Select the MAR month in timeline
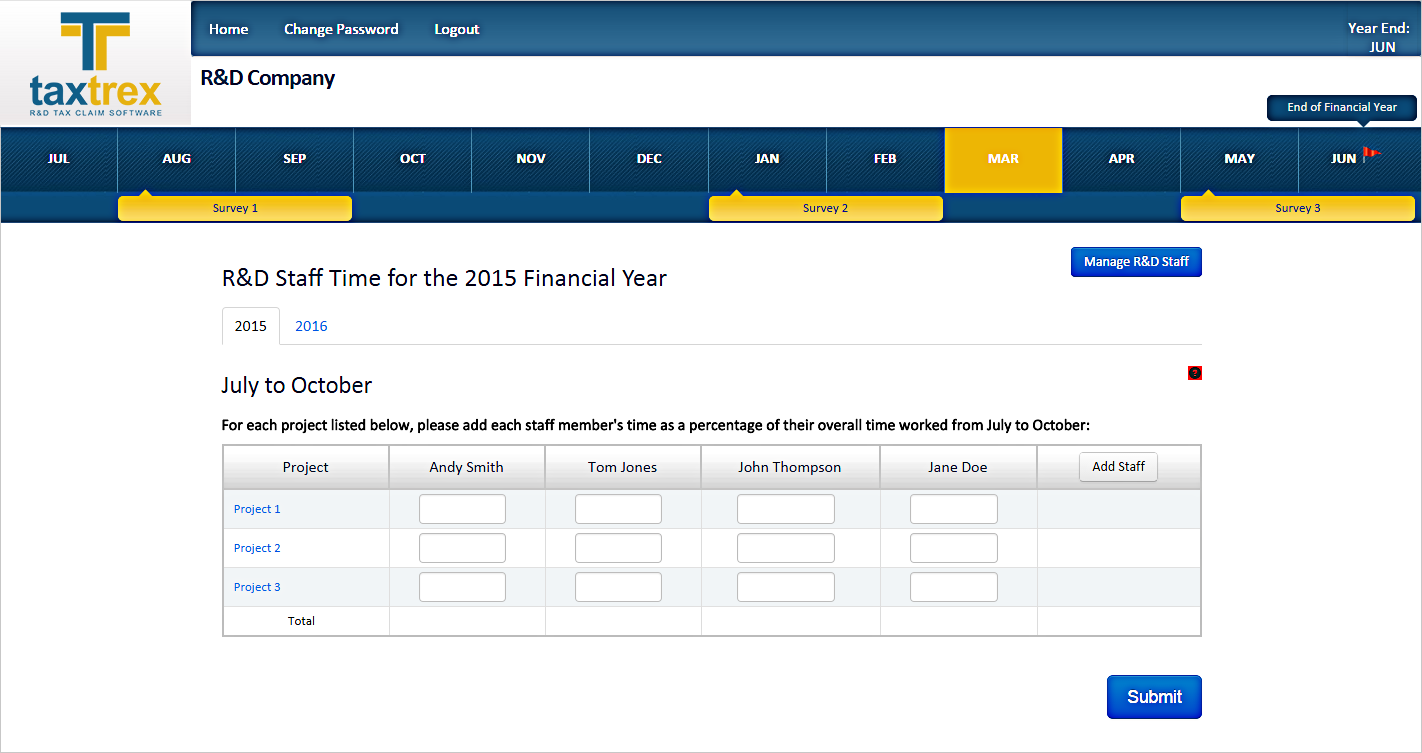Image resolution: width=1422 pixels, height=753 pixels. tap(1003, 159)
